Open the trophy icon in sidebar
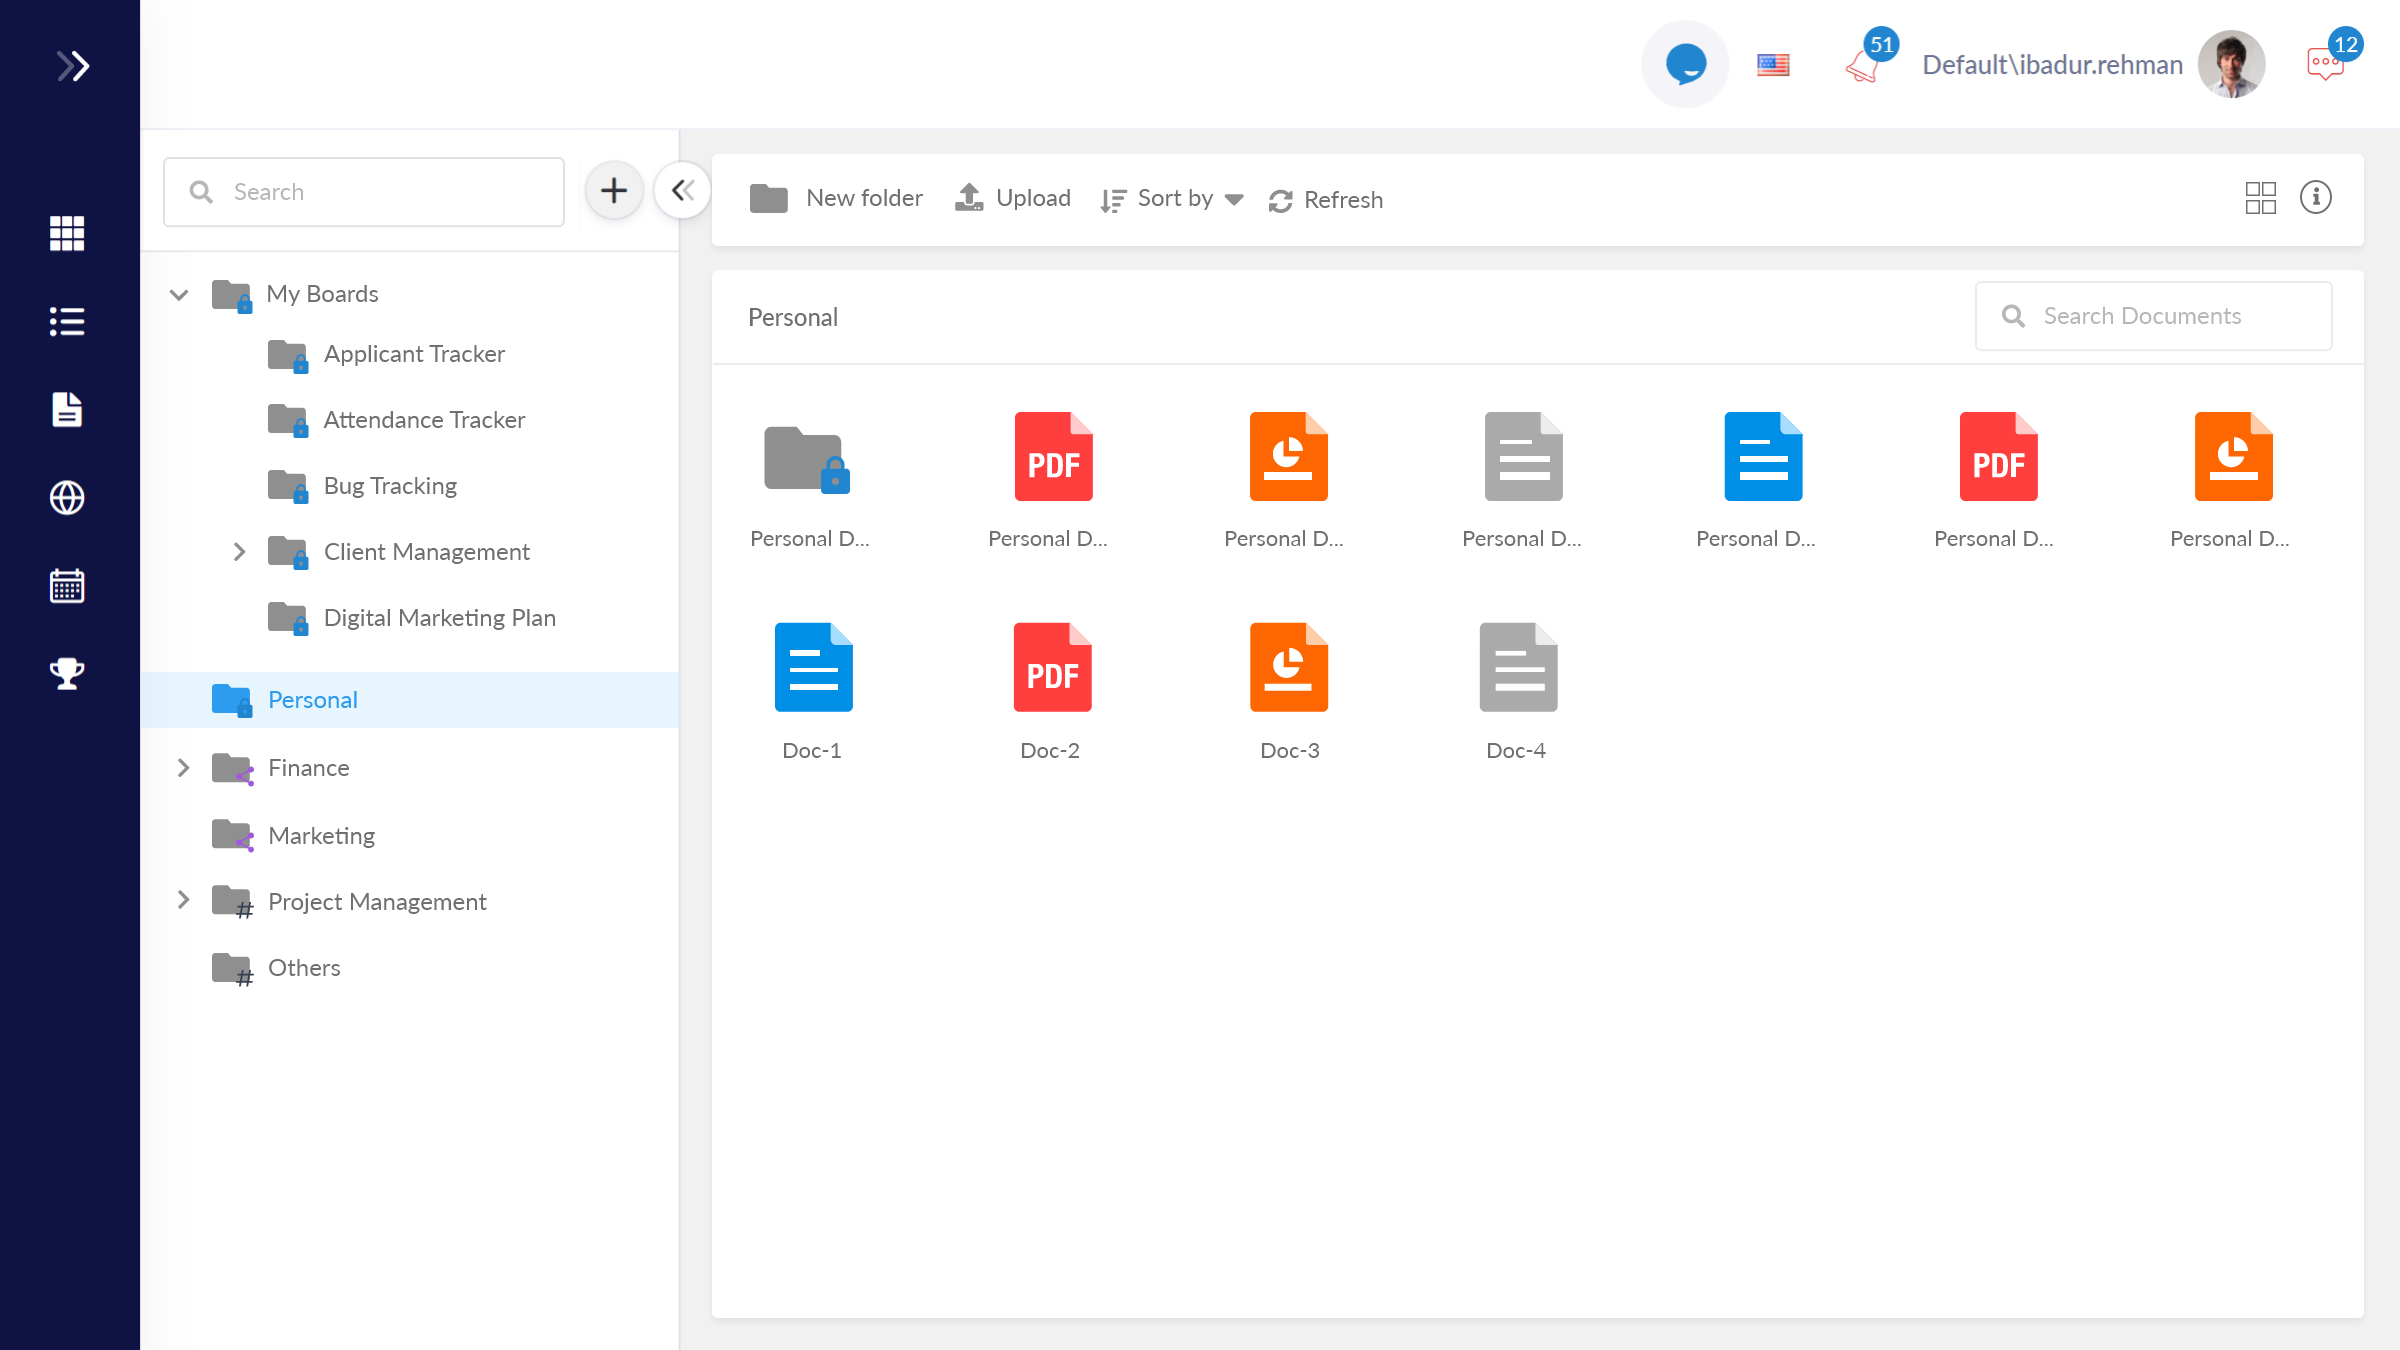 (67, 673)
